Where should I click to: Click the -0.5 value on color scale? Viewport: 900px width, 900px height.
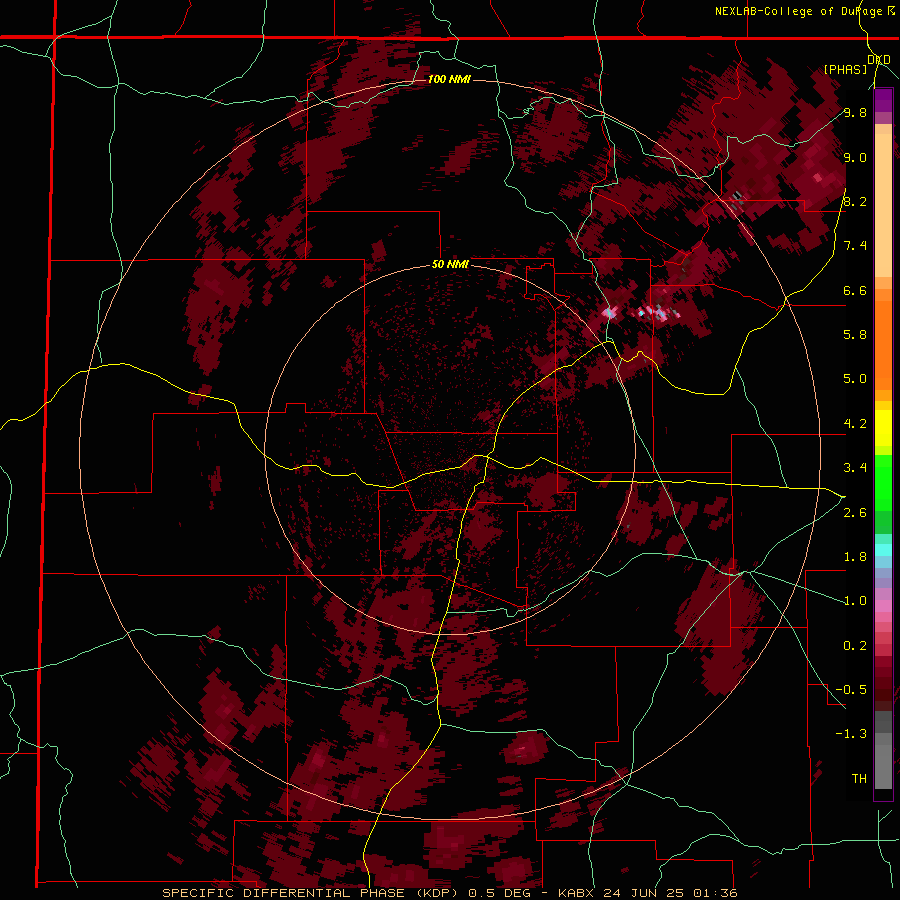pyautogui.click(x=851, y=689)
